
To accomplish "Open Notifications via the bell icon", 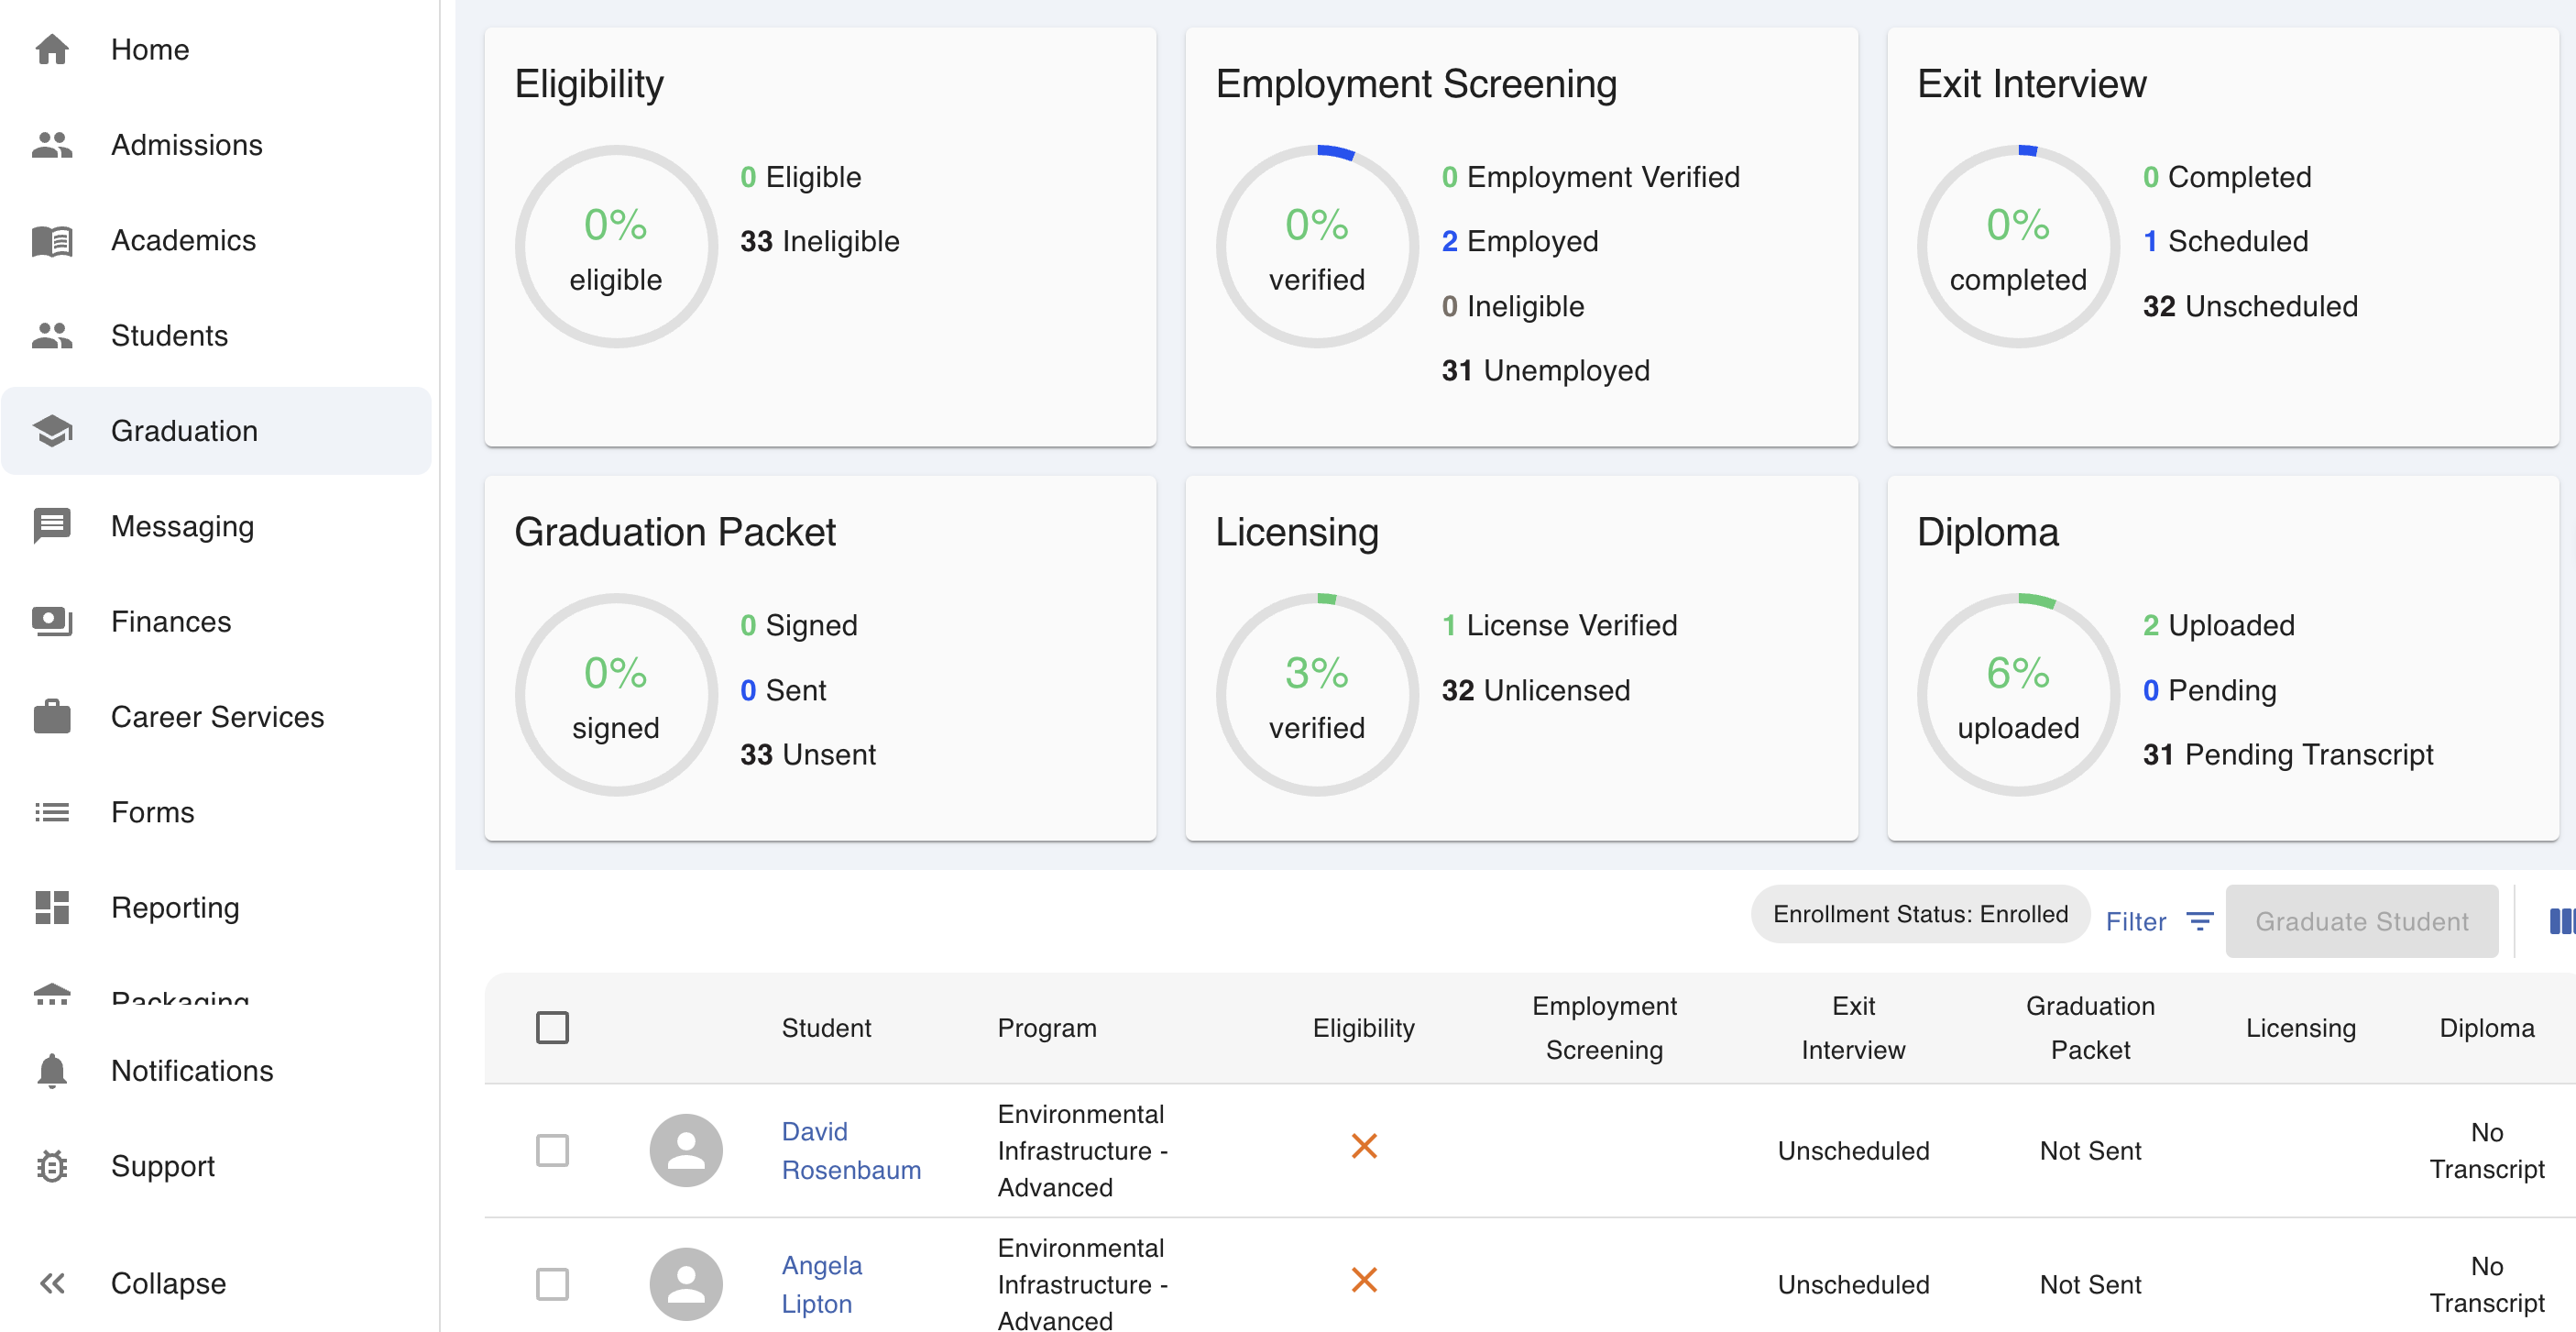I will tap(52, 1070).
